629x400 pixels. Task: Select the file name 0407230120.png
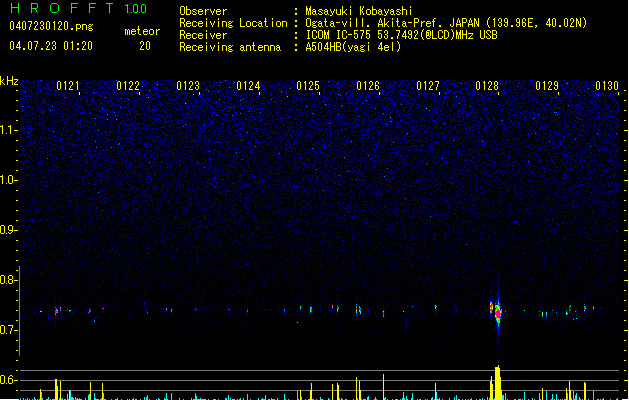point(51,26)
